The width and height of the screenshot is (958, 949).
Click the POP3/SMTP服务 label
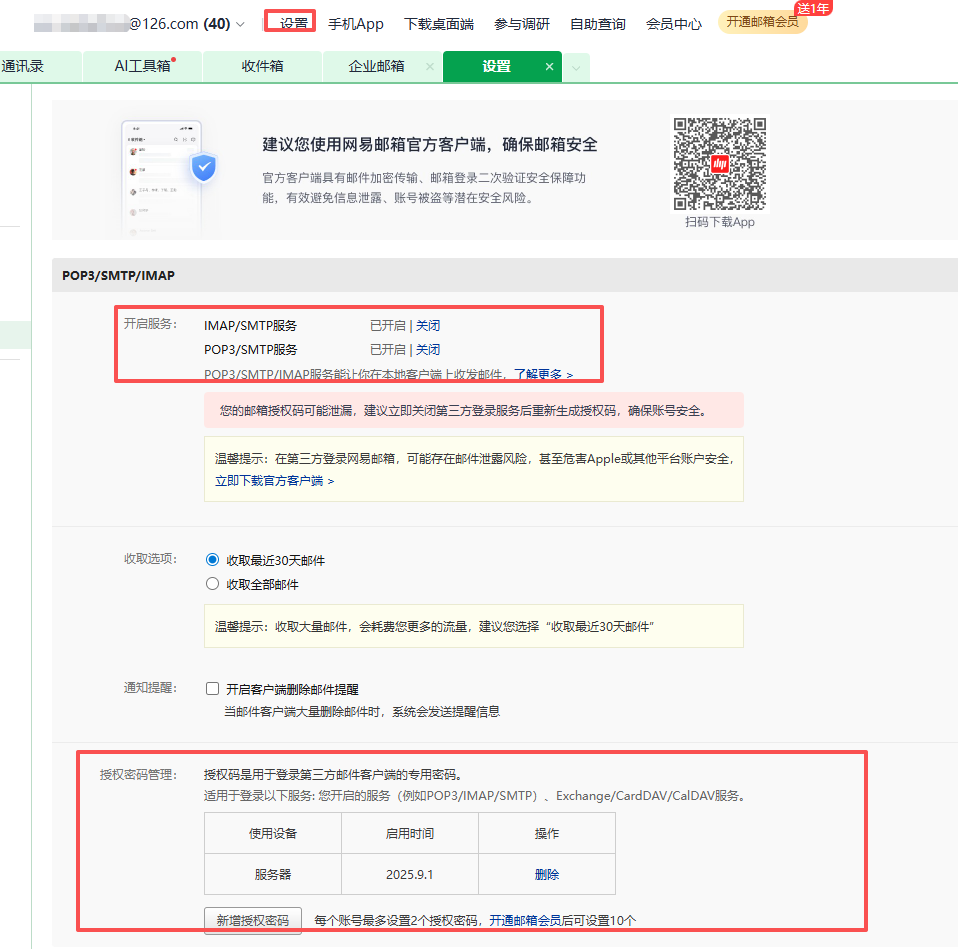click(x=250, y=350)
